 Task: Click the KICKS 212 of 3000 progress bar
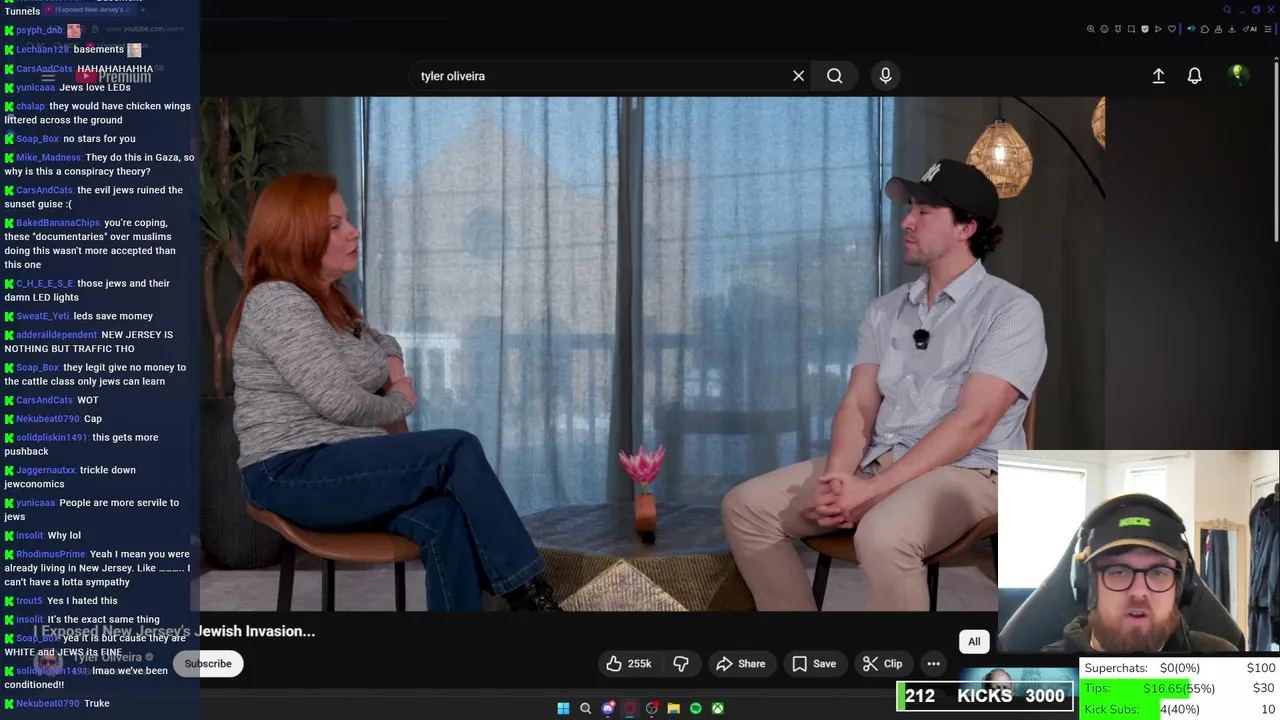click(x=984, y=695)
